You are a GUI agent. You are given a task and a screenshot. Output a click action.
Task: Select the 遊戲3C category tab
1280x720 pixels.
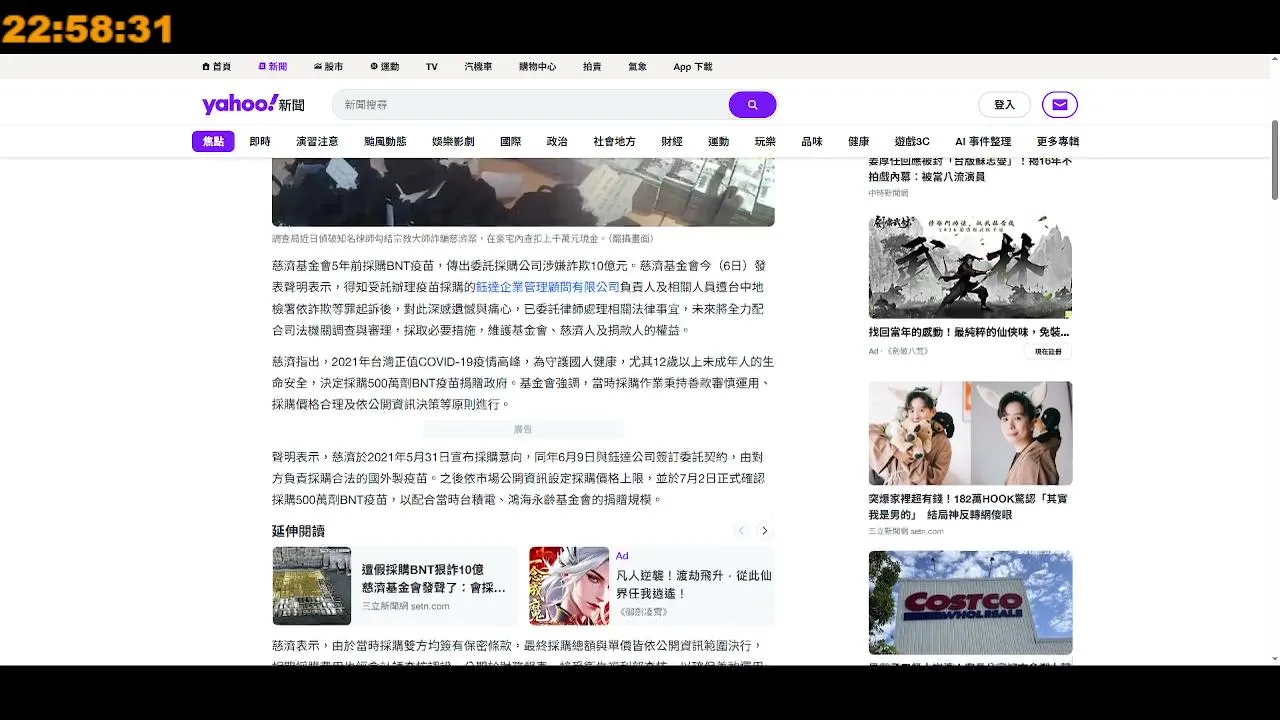pyautogui.click(x=912, y=141)
